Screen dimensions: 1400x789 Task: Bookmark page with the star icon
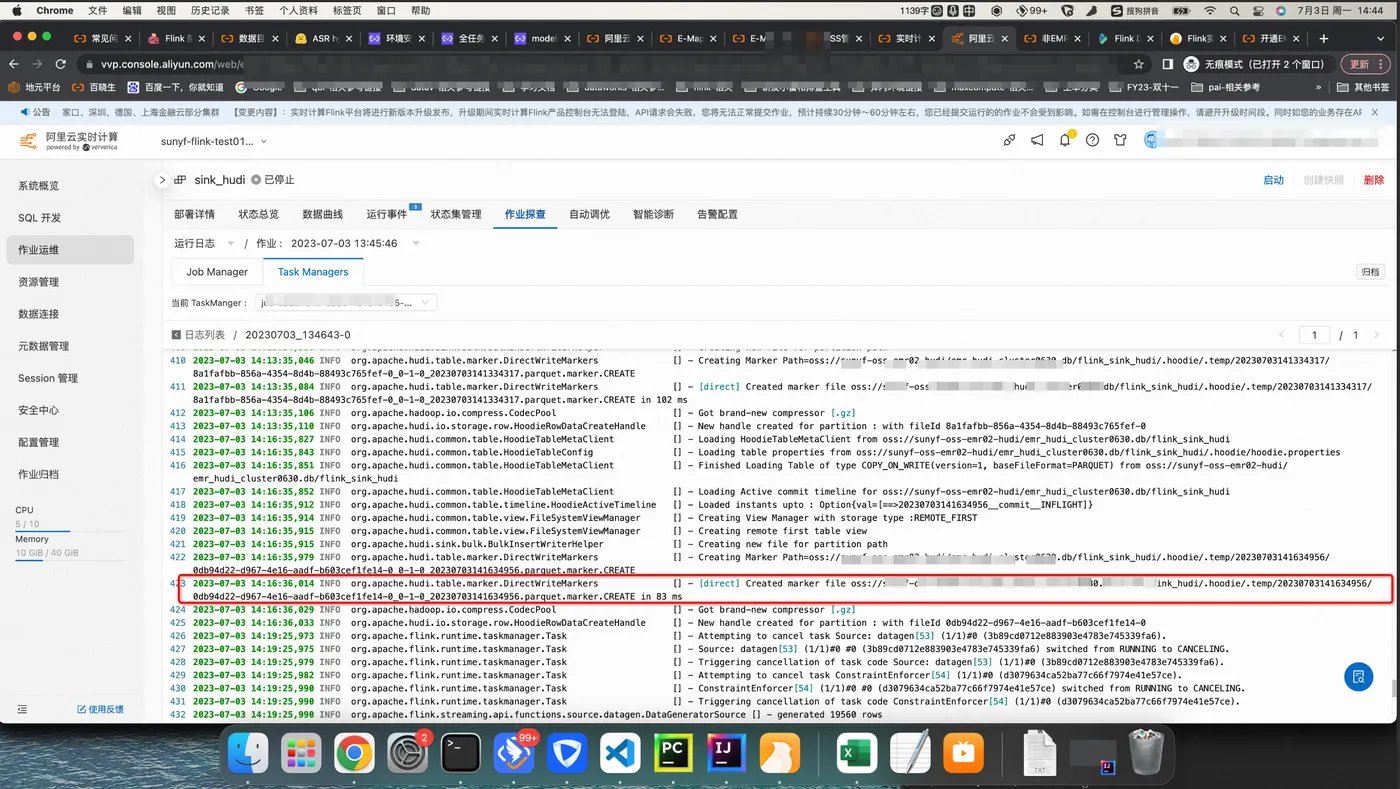point(1138,64)
